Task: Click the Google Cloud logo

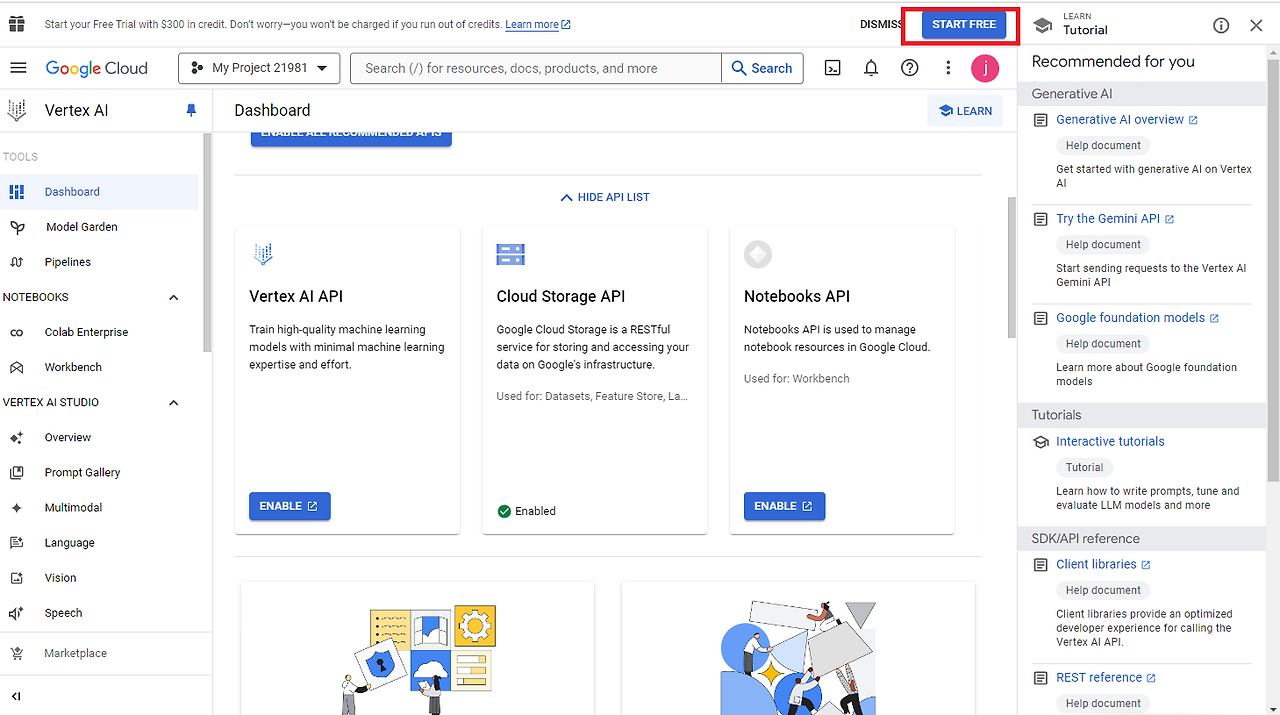Action: click(x=96, y=68)
